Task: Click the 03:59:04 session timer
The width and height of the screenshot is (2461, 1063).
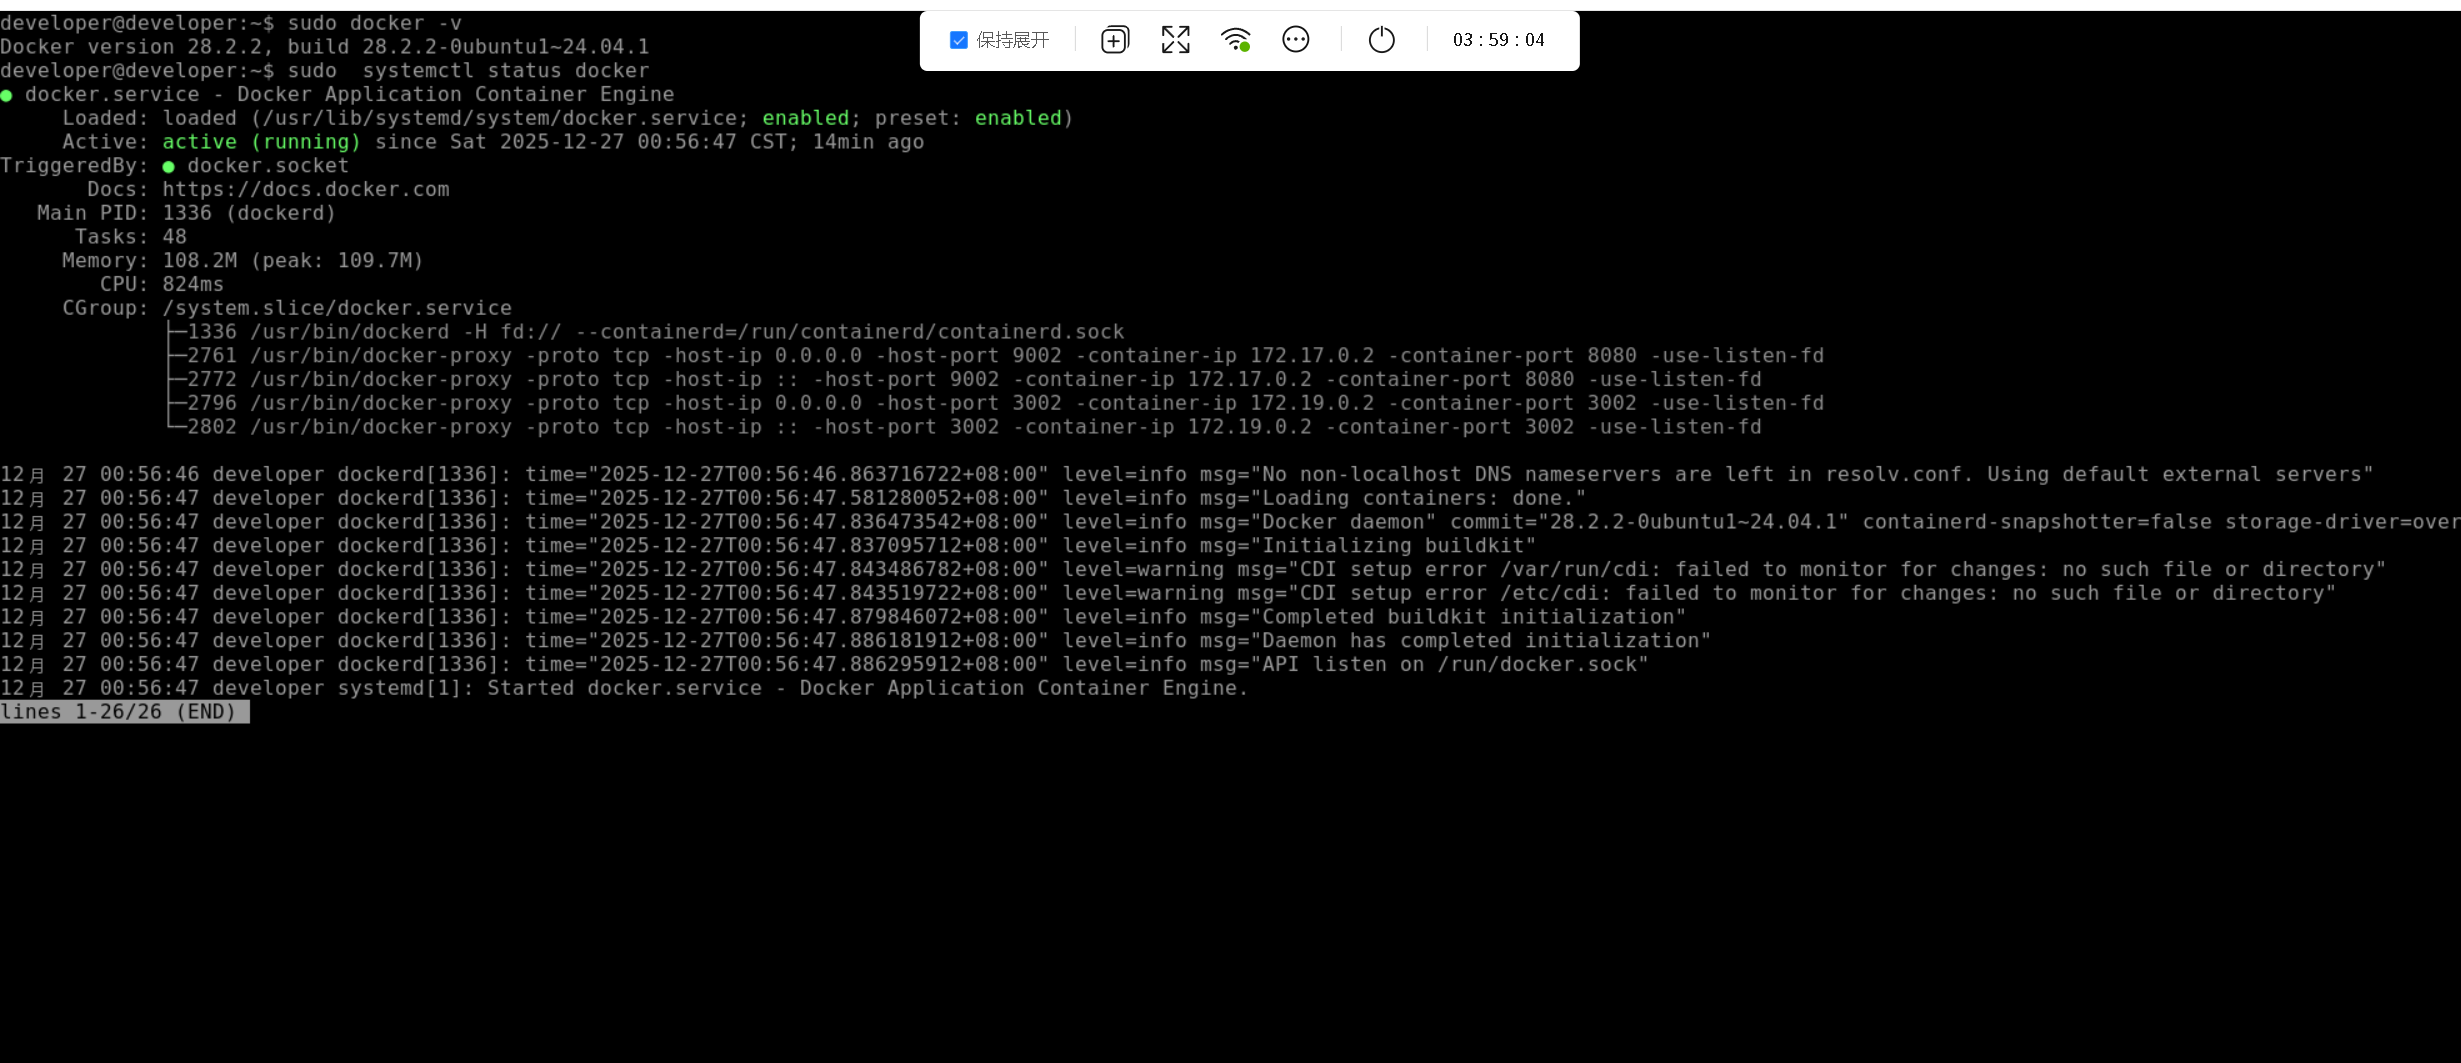Action: [1498, 40]
